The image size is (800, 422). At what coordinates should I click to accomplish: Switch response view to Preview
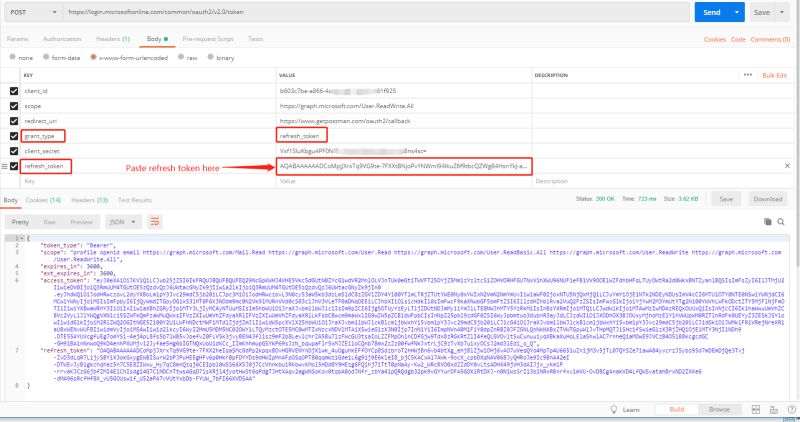coord(82,222)
